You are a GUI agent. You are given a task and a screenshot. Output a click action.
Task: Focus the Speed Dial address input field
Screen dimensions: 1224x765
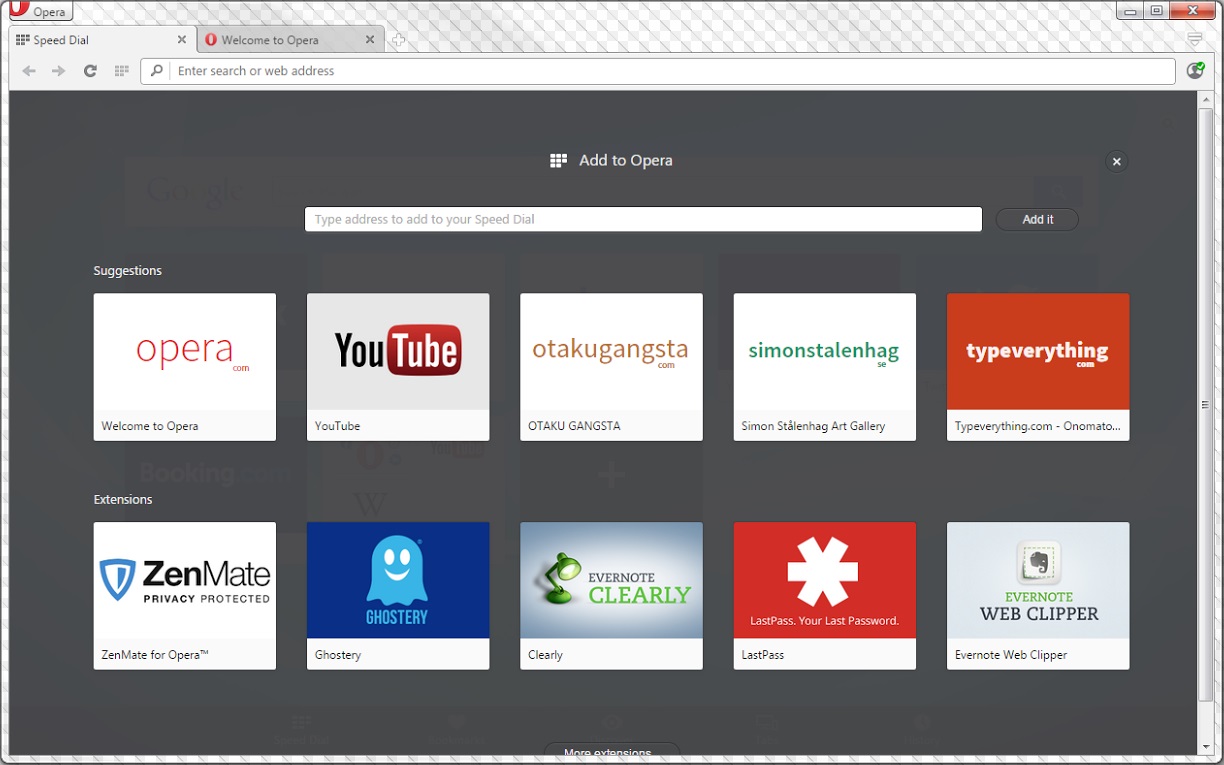(x=643, y=219)
